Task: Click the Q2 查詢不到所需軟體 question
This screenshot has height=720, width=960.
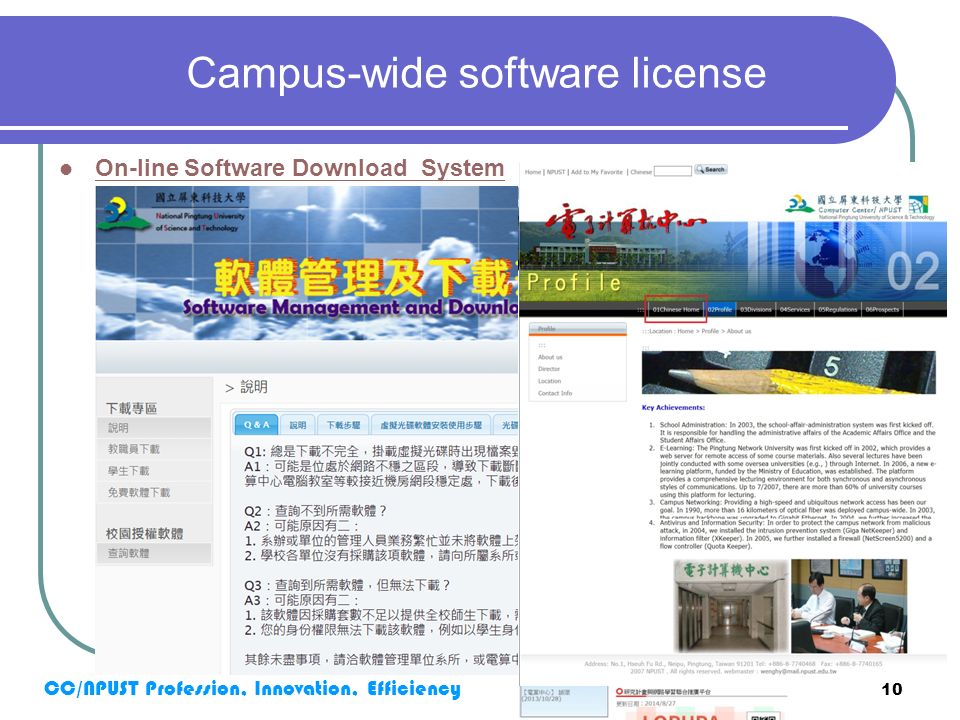Action: click(315, 511)
